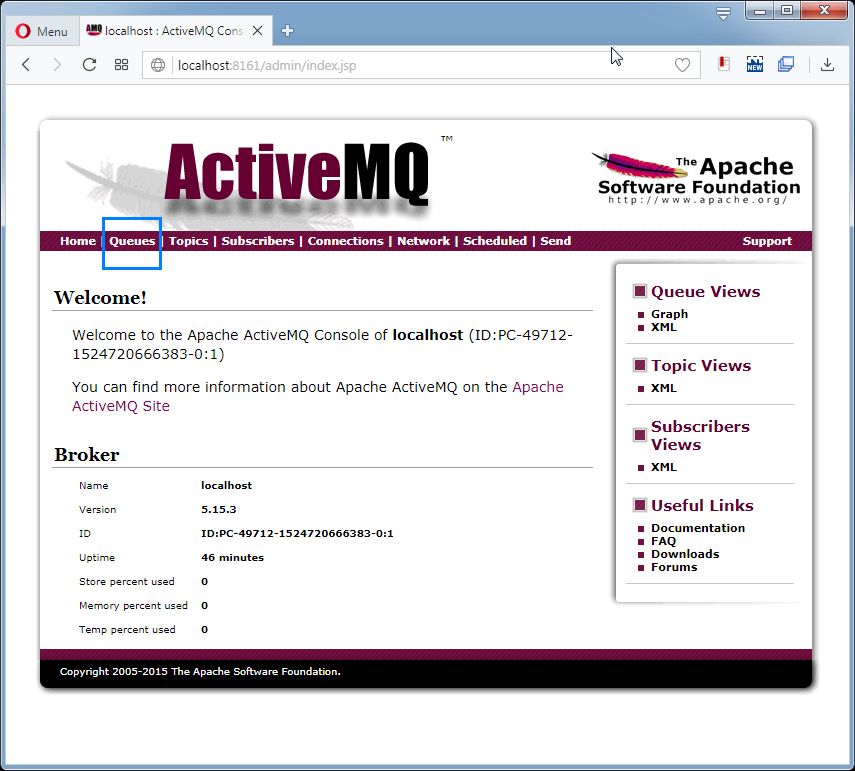Click the broker Version value 5.15.3

coord(219,510)
